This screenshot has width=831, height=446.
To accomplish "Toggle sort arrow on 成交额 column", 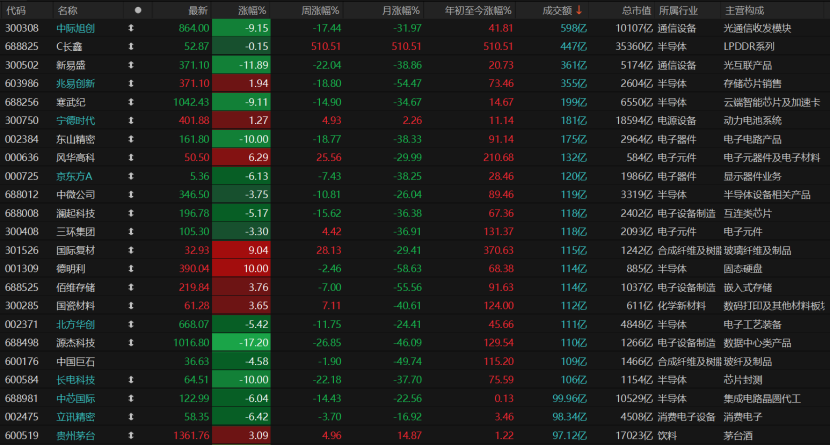I will (x=579, y=10).
